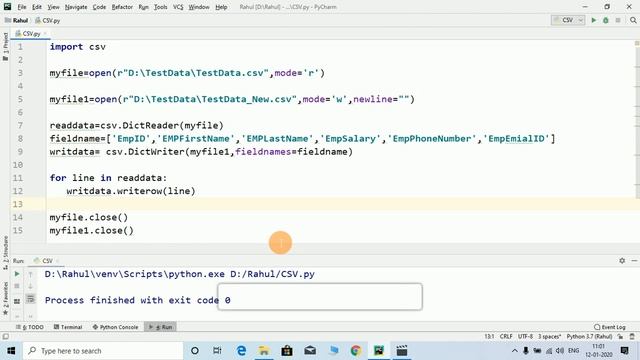Open the Structure sidebar tab
Image resolution: width=640 pixels, height=360 pixels.
tap(5, 252)
